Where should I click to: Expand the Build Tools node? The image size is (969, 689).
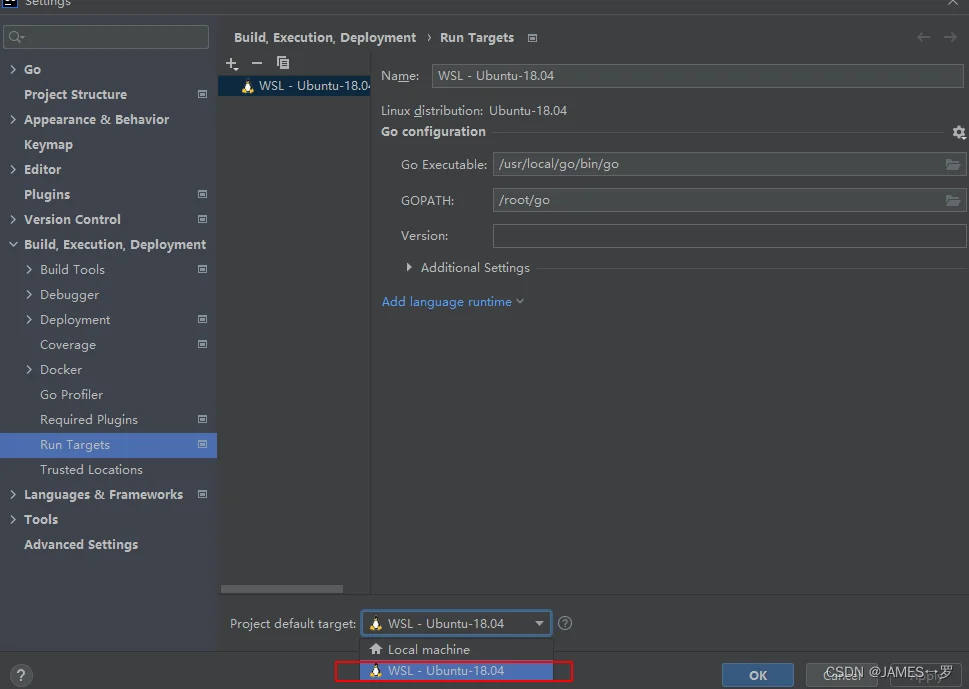pyautogui.click(x=29, y=269)
